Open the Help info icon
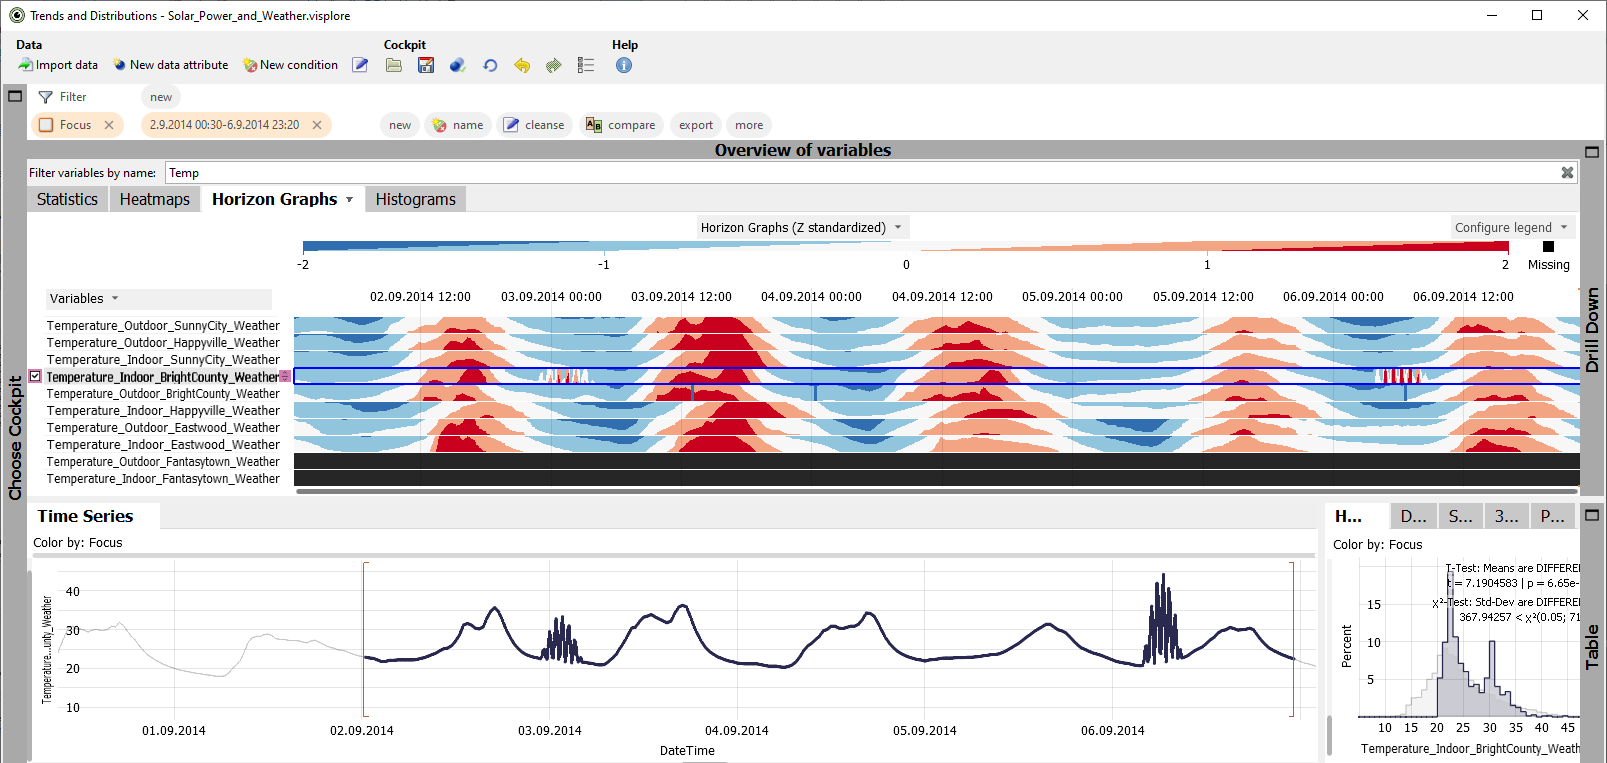 624,65
